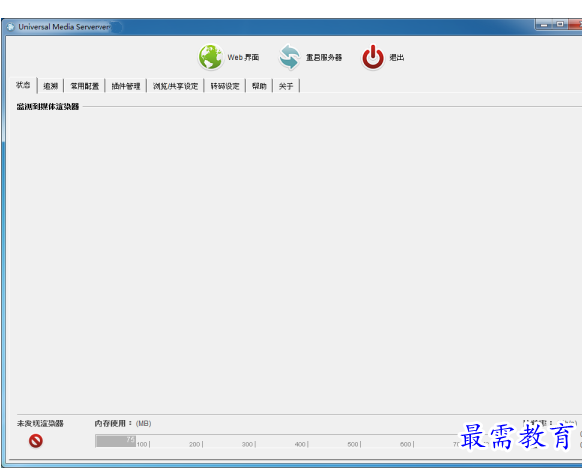The image size is (582, 468).
Task: Select the 插件管理 tab
Action: [126, 86]
